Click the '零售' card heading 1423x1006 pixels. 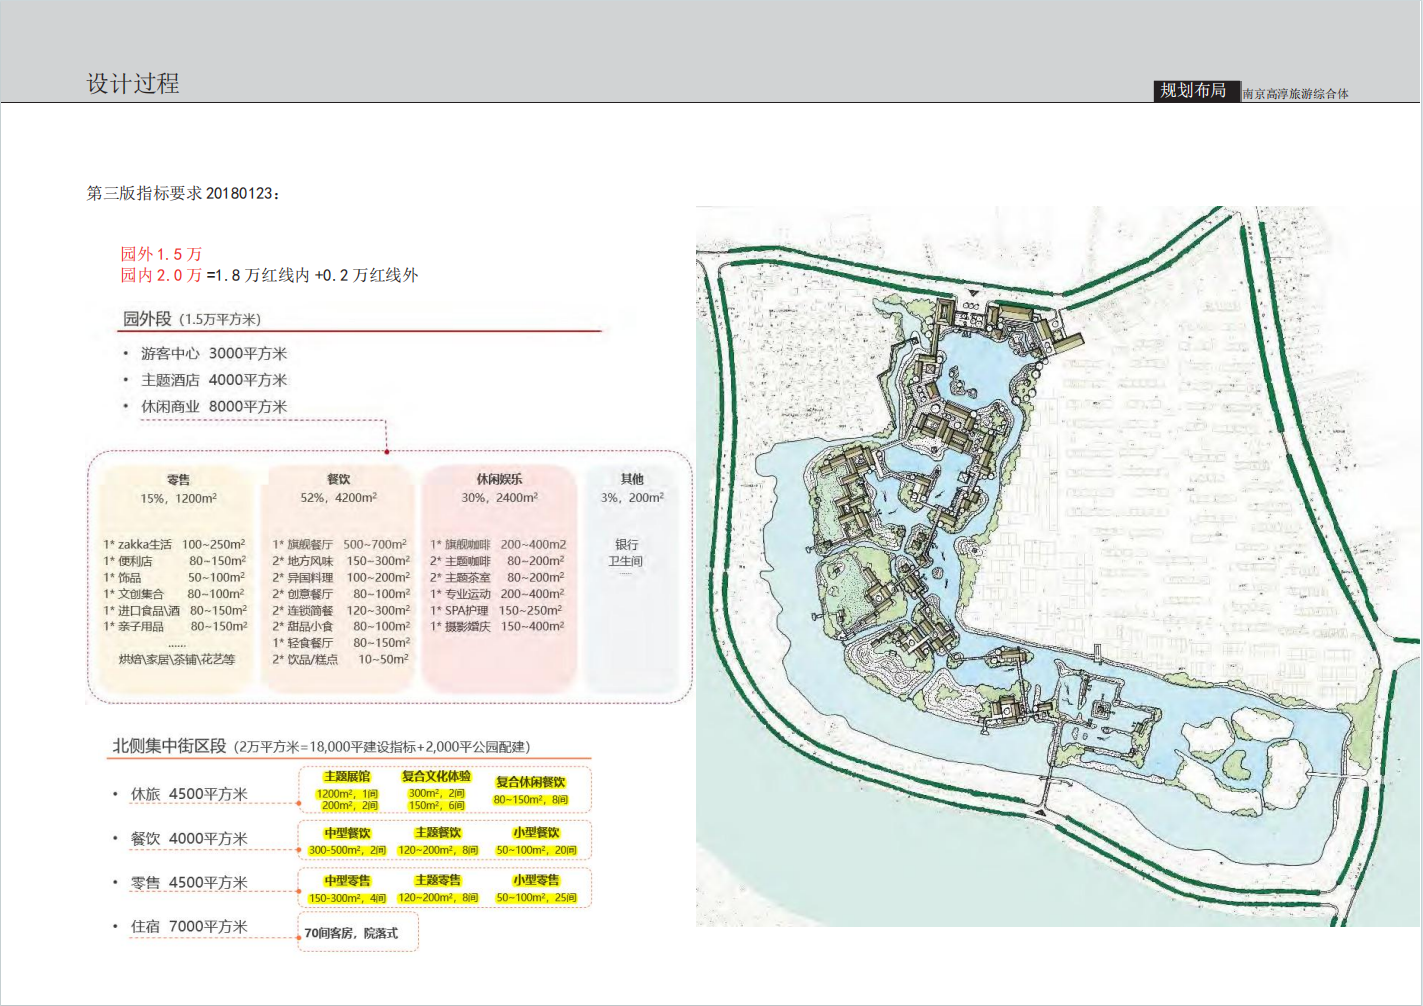click(178, 480)
